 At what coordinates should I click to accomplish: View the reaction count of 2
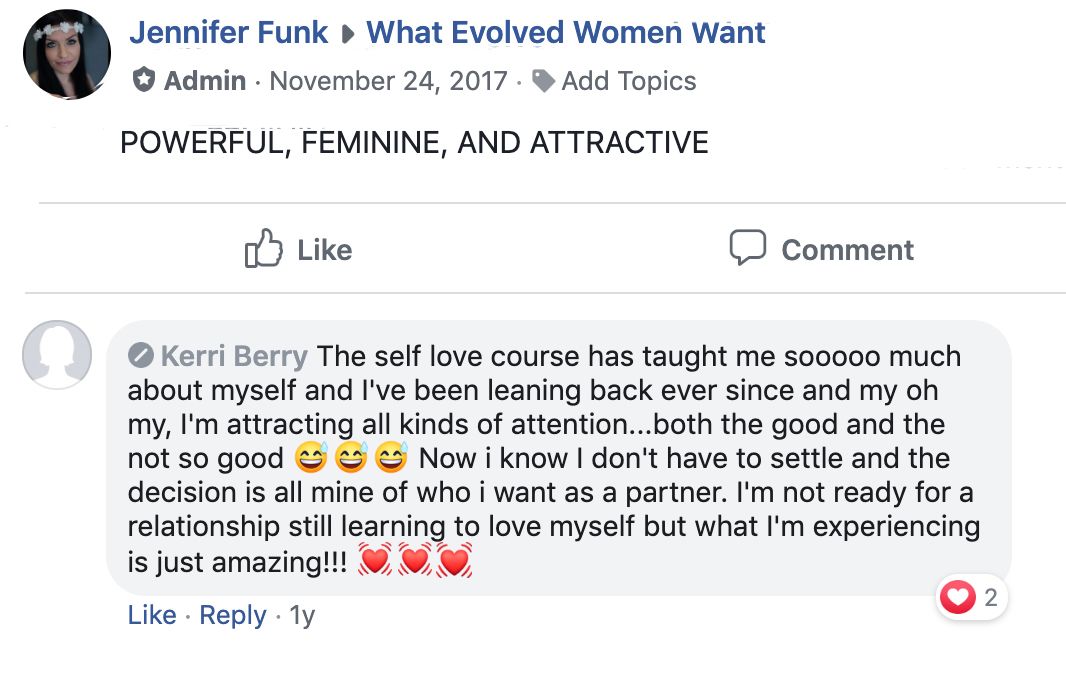tap(991, 598)
